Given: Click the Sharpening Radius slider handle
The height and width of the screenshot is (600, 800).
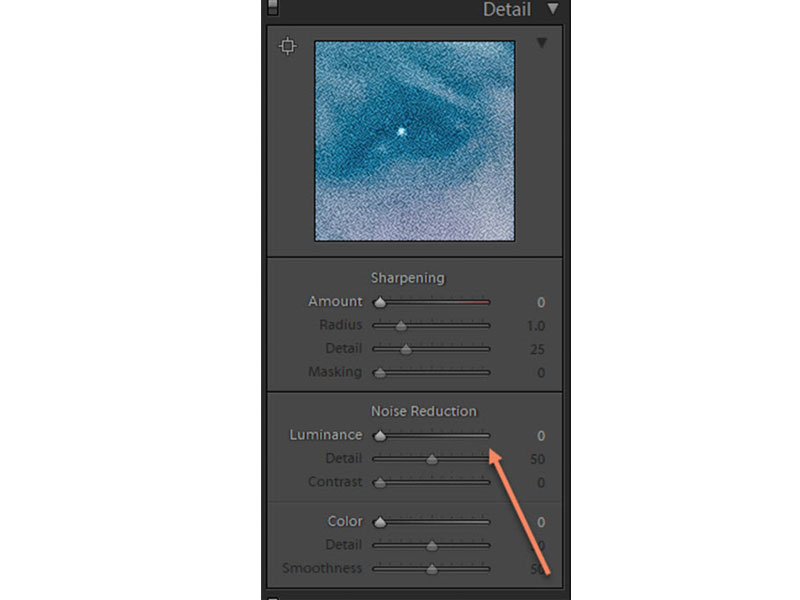Looking at the screenshot, I should 401,326.
